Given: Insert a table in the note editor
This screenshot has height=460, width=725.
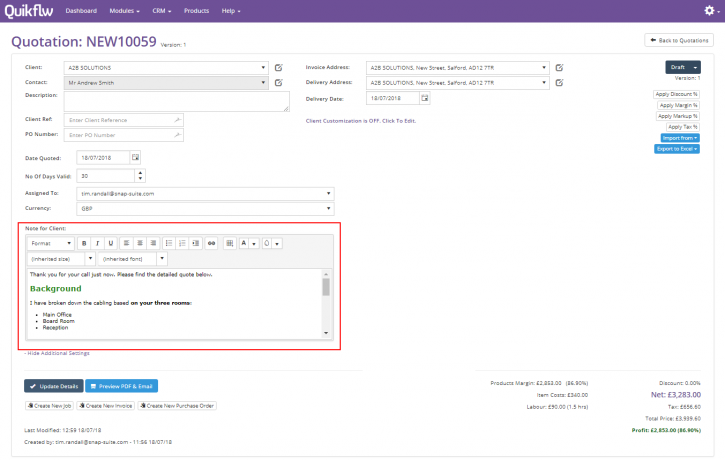Looking at the screenshot, I should [x=230, y=243].
